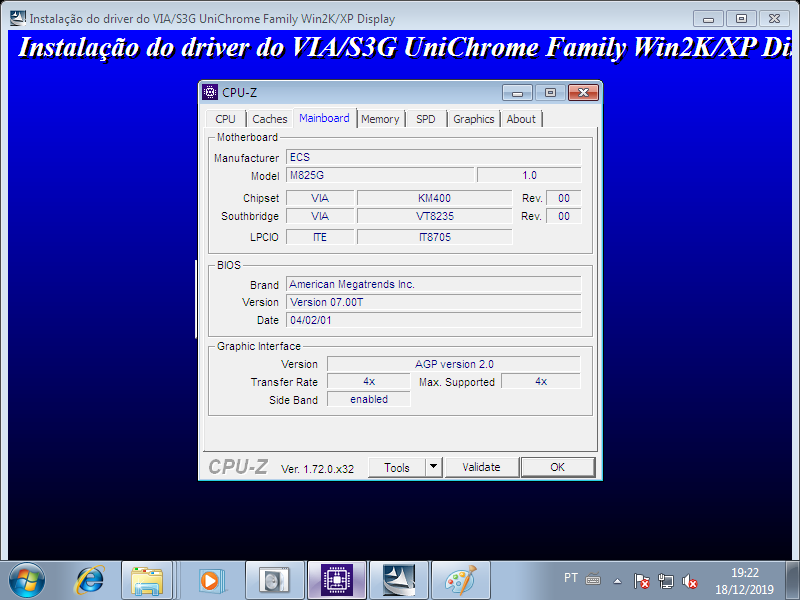Minimize the VIA driver installer window
The width and height of the screenshot is (800, 600).
[708, 19]
